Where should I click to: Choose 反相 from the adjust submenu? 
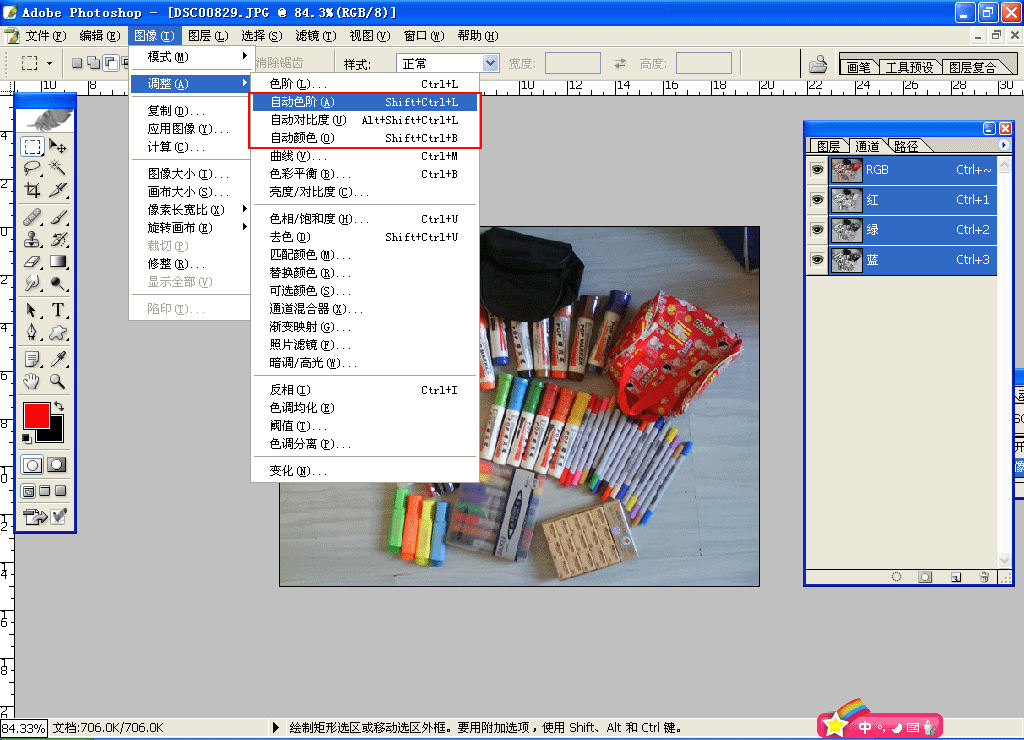[364, 390]
